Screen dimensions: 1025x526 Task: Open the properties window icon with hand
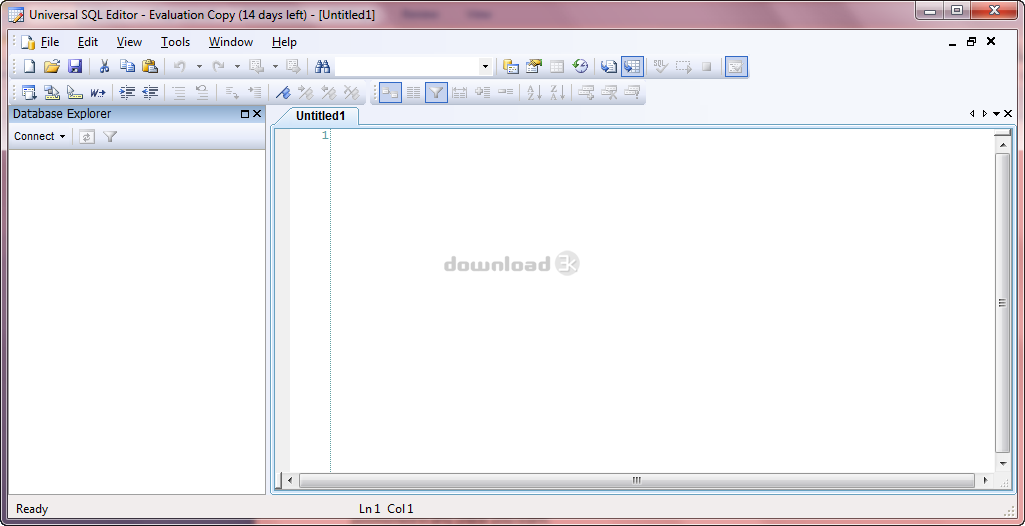(x=534, y=66)
